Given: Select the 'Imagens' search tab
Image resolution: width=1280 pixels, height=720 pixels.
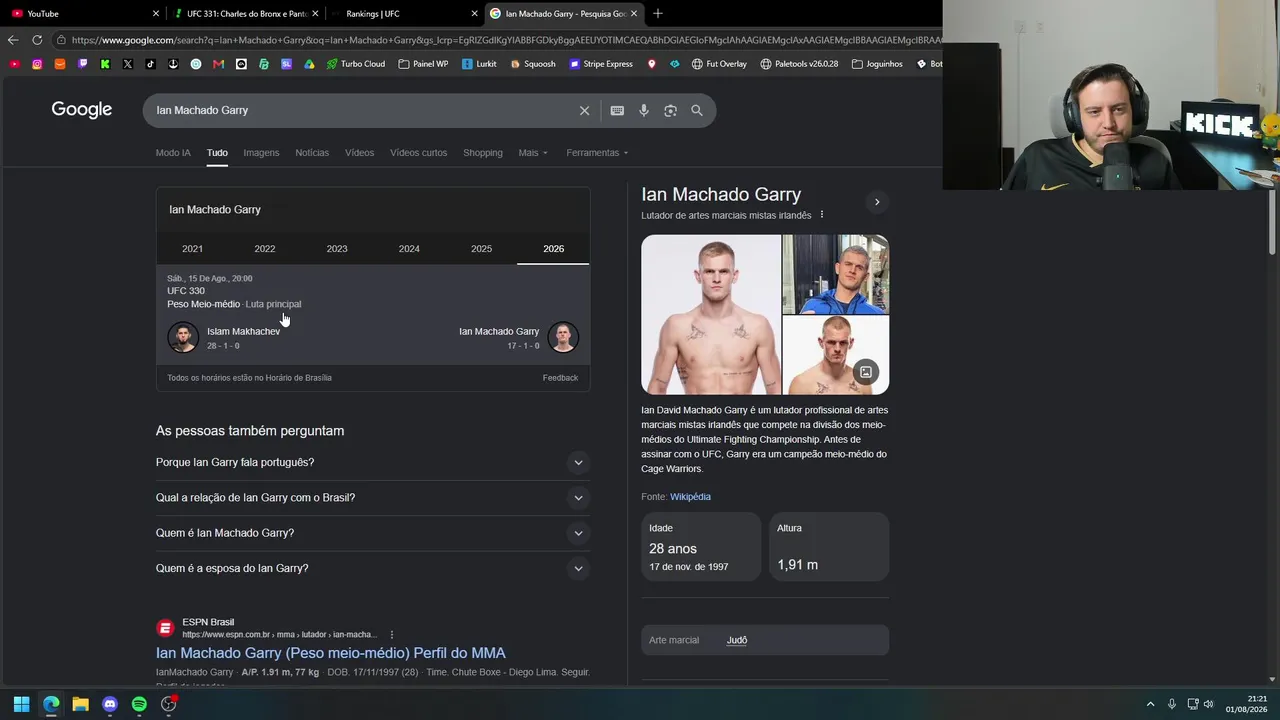Looking at the screenshot, I should pyautogui.click(x=261, y=153).
